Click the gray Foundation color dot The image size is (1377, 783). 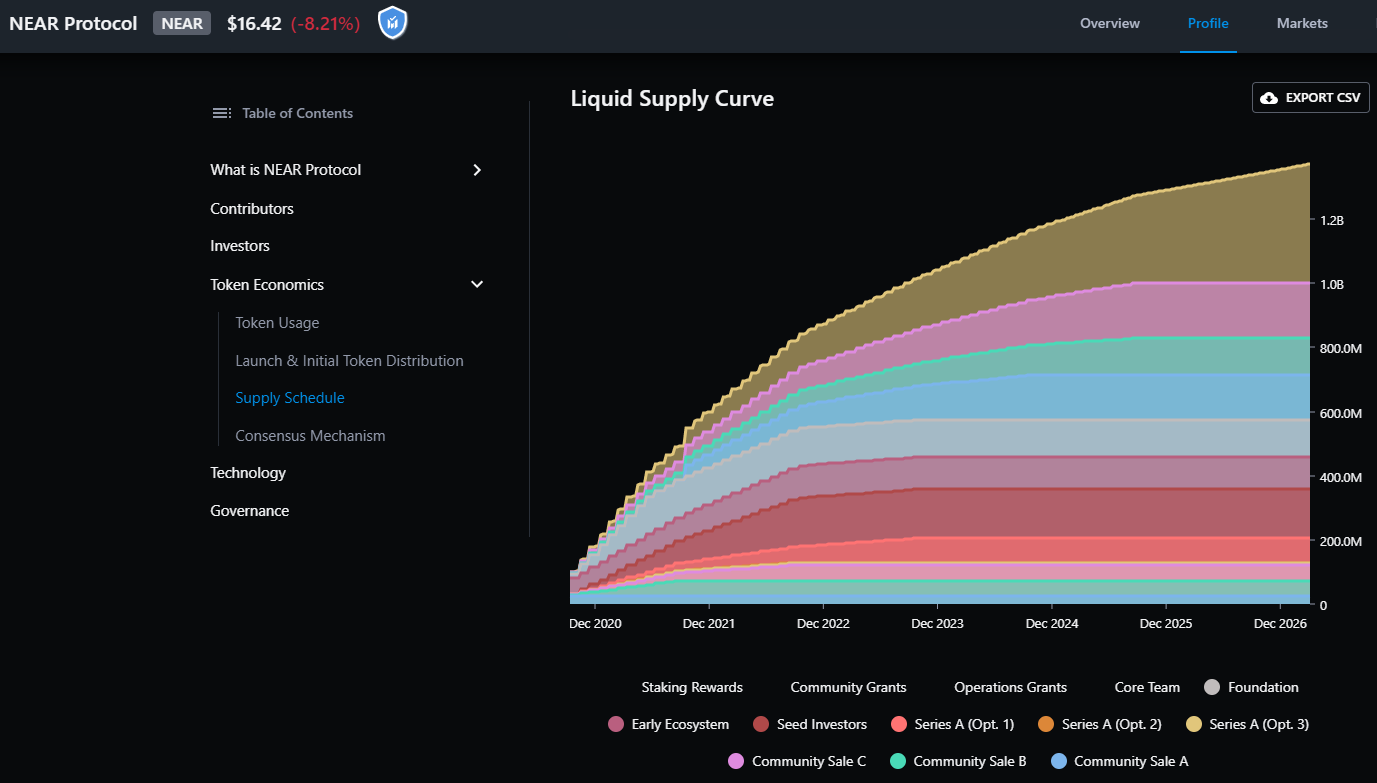[x=1212, y=687]
